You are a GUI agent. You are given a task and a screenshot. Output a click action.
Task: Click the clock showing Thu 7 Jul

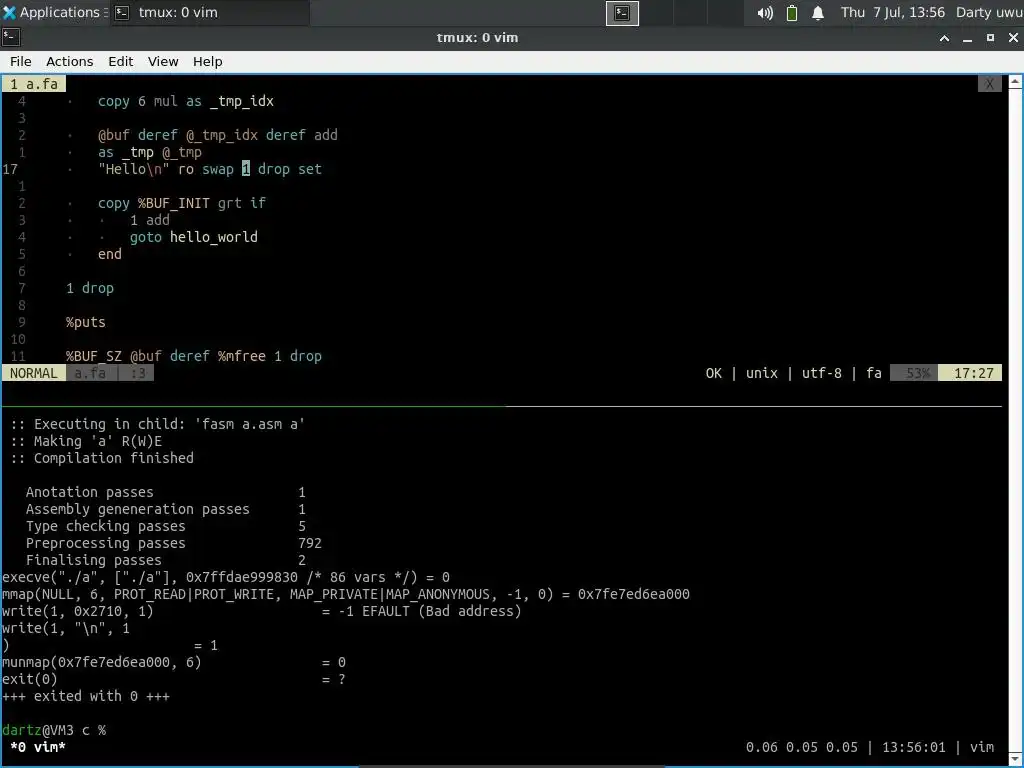[x=892, y=12]
